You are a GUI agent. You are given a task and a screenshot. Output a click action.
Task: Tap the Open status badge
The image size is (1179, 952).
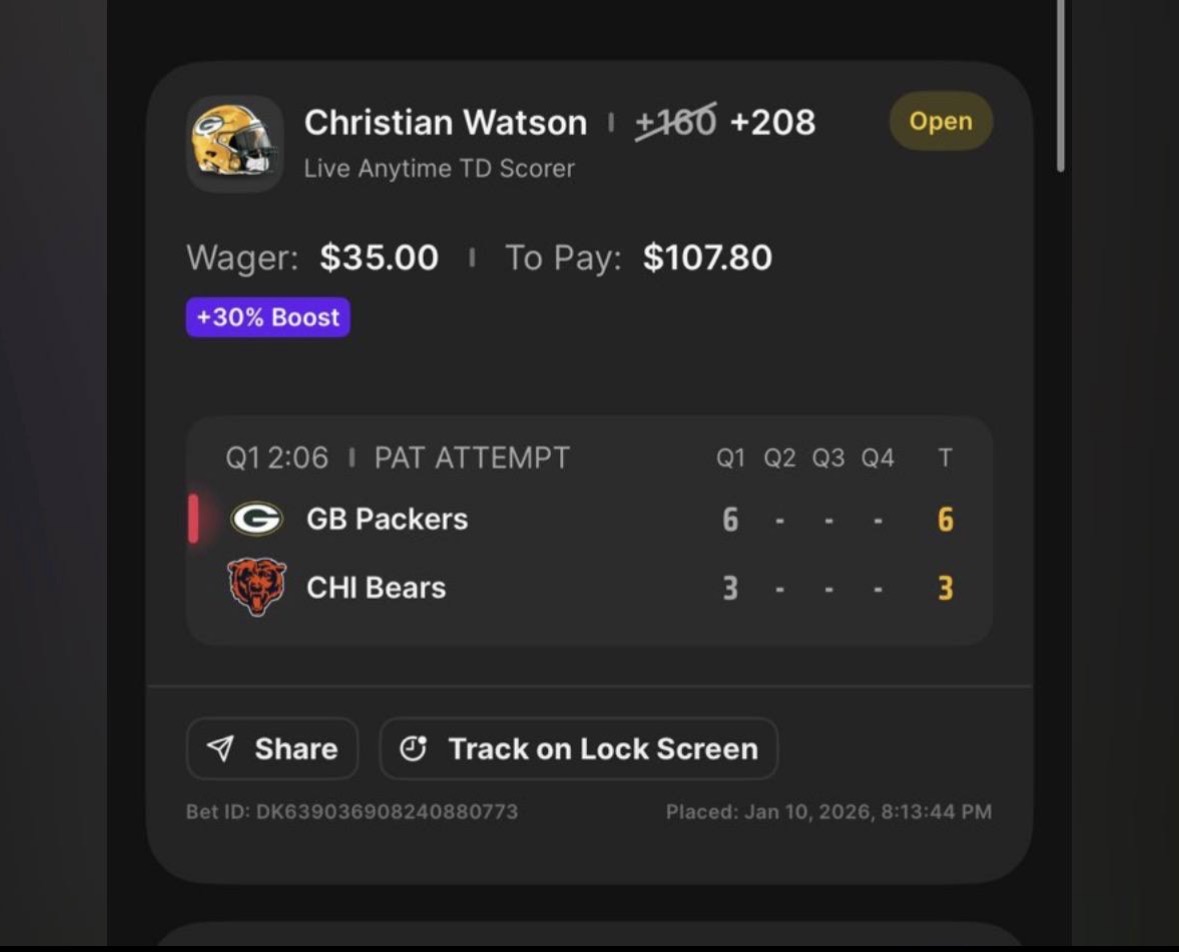tap(940, 121)
